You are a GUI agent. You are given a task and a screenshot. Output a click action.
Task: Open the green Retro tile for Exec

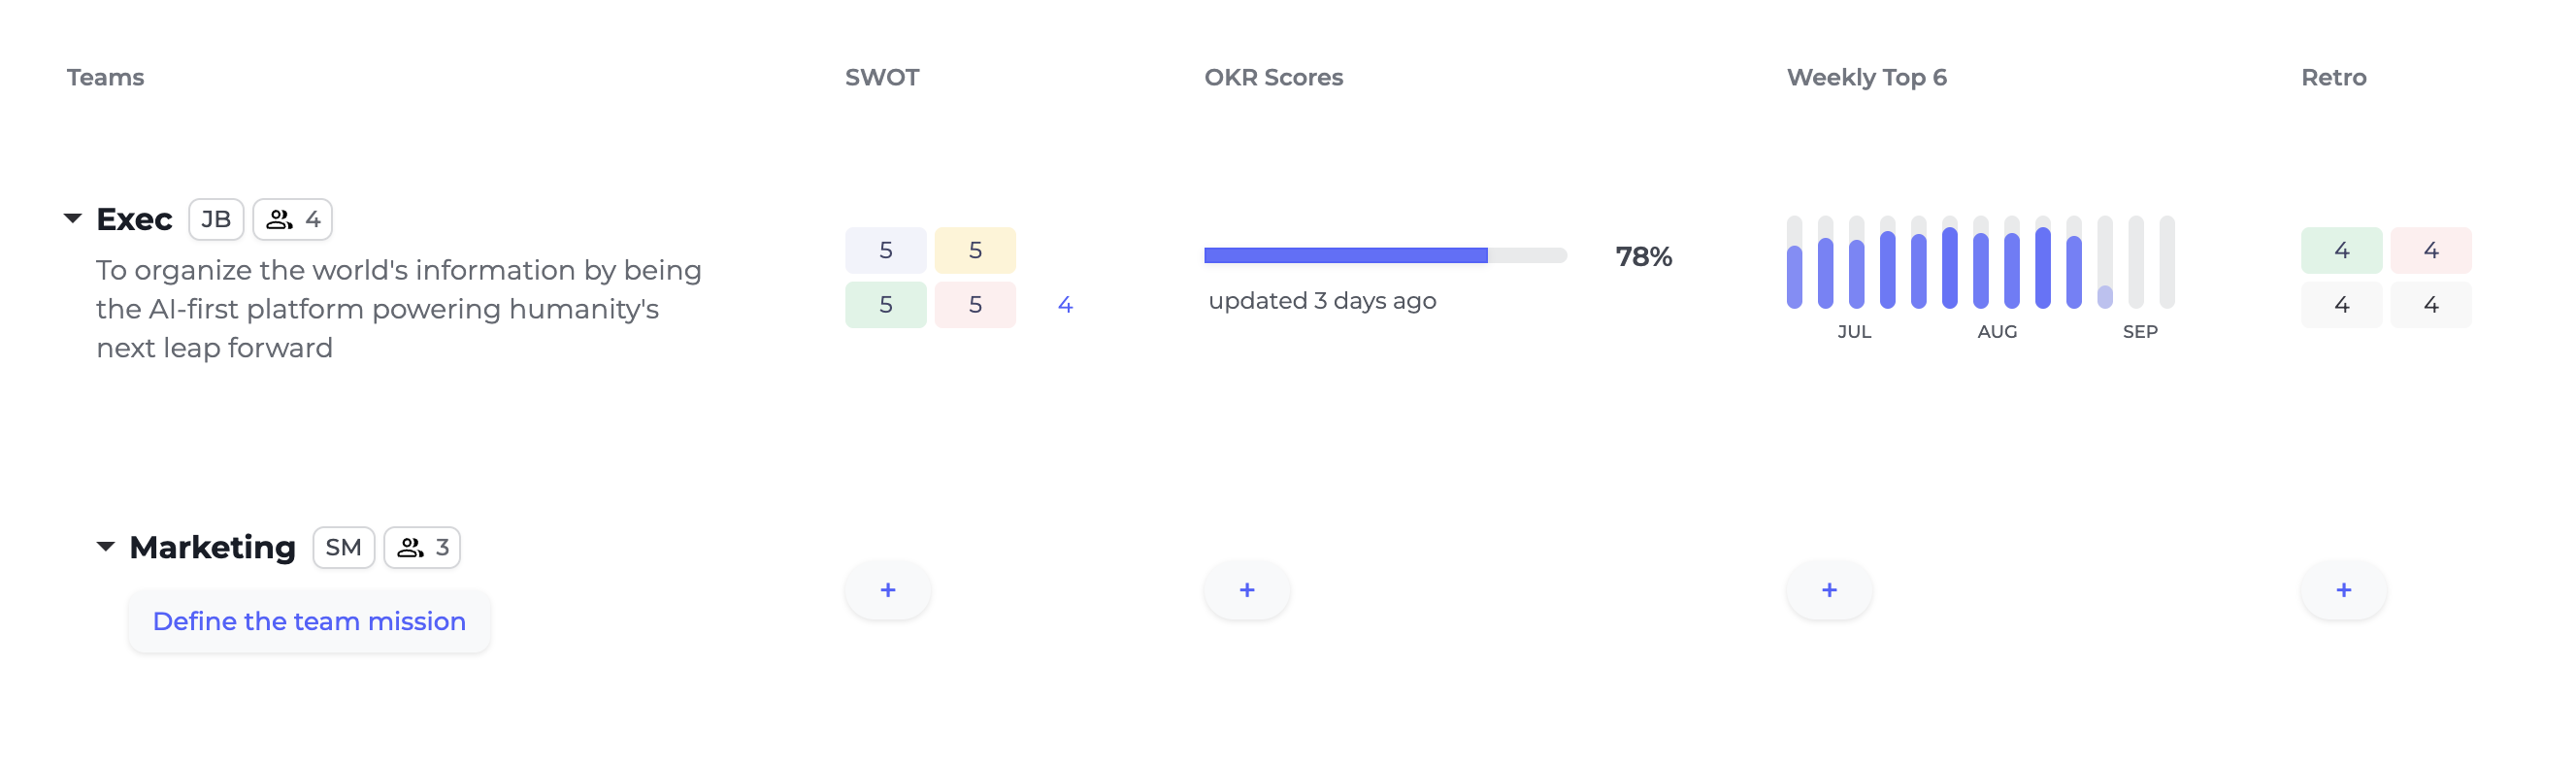(2341, 250)
